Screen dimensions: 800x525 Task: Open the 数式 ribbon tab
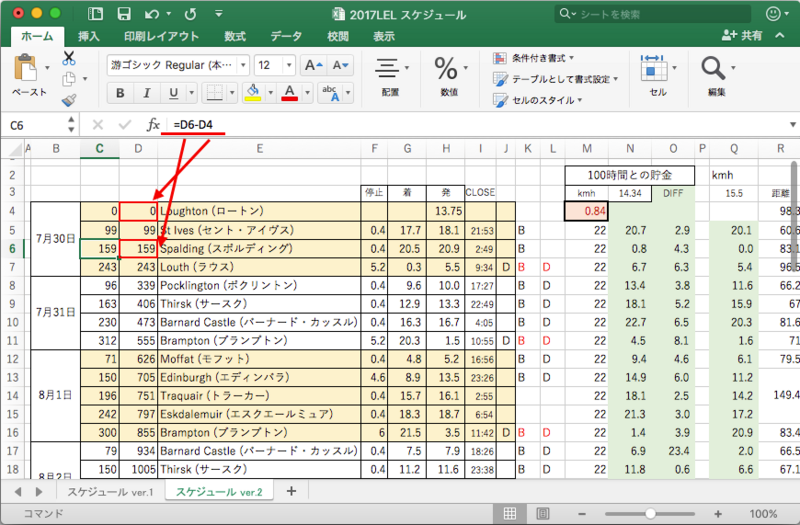coord(235,36)
